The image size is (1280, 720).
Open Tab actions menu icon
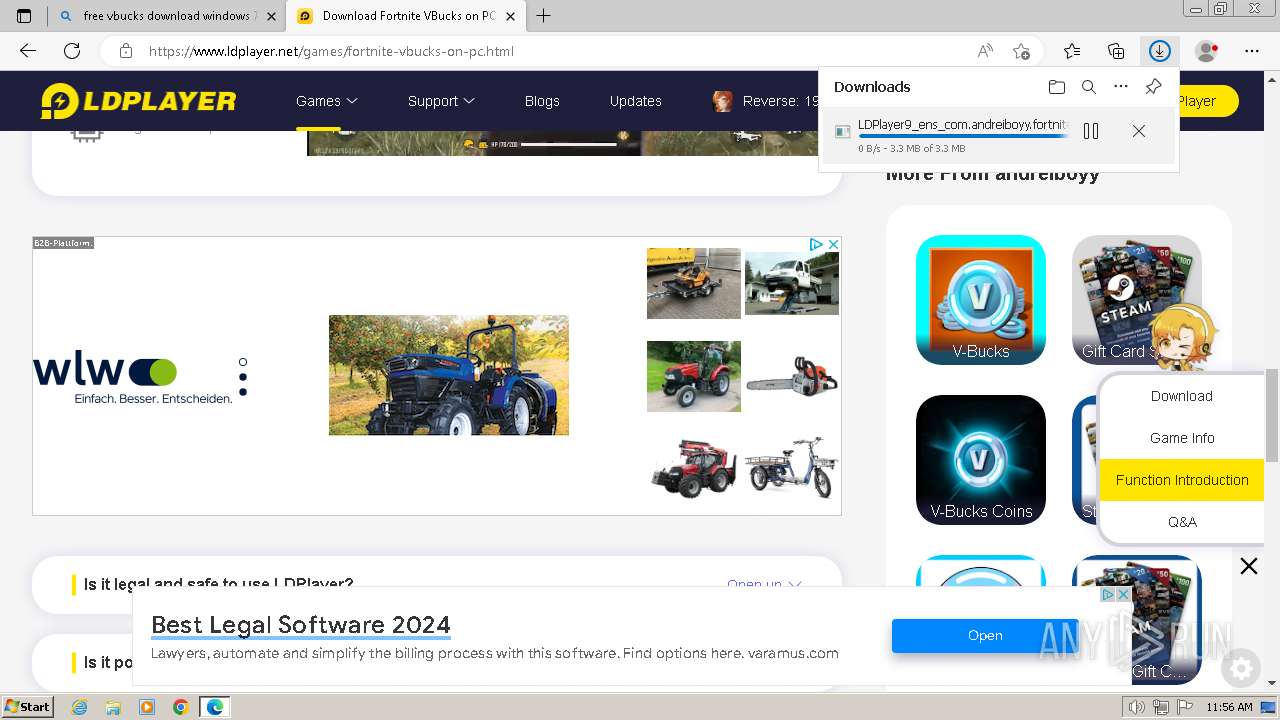pos(24,16)
